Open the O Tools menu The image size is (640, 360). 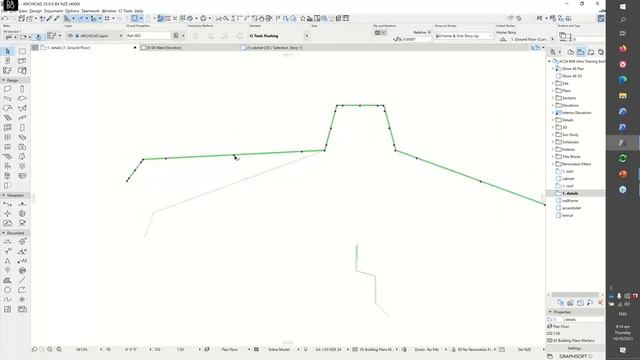pos(125,11)
